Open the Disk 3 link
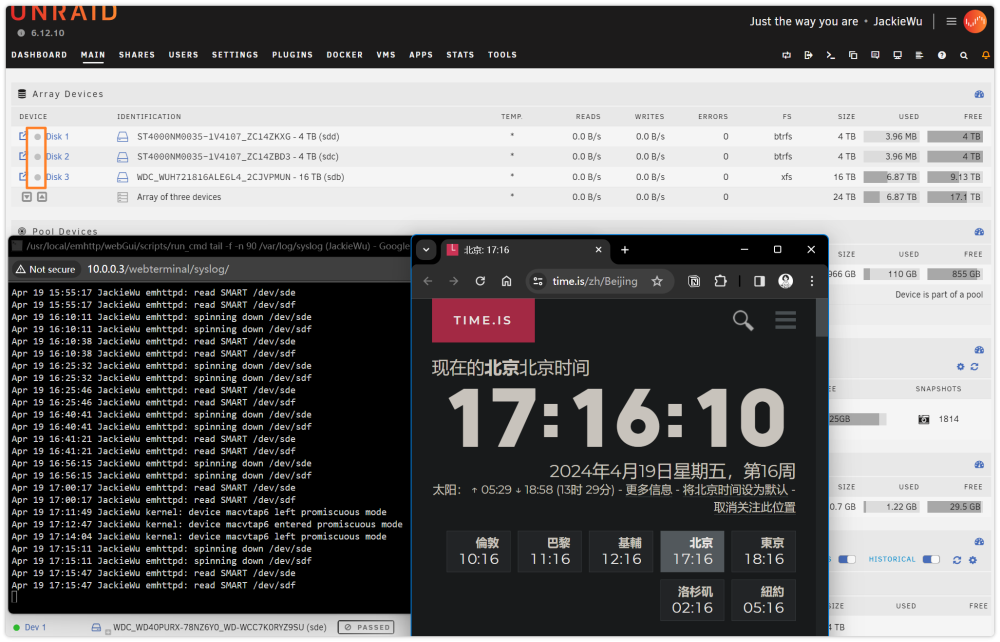Image resolution: width=1000 pixels, height=642 pixels. point(57,177)
